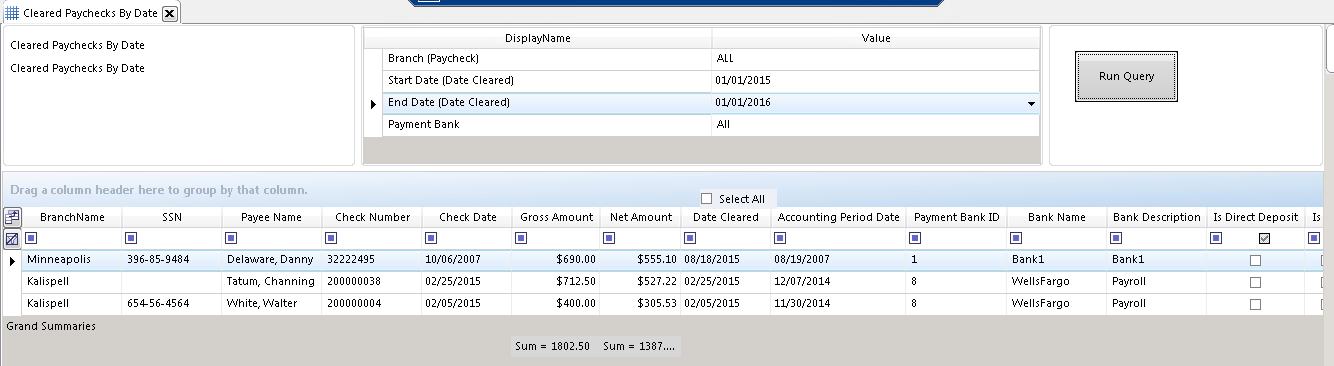
Task: Edit Start Date value 01/01/2015
Action: [x=875, y=81]
